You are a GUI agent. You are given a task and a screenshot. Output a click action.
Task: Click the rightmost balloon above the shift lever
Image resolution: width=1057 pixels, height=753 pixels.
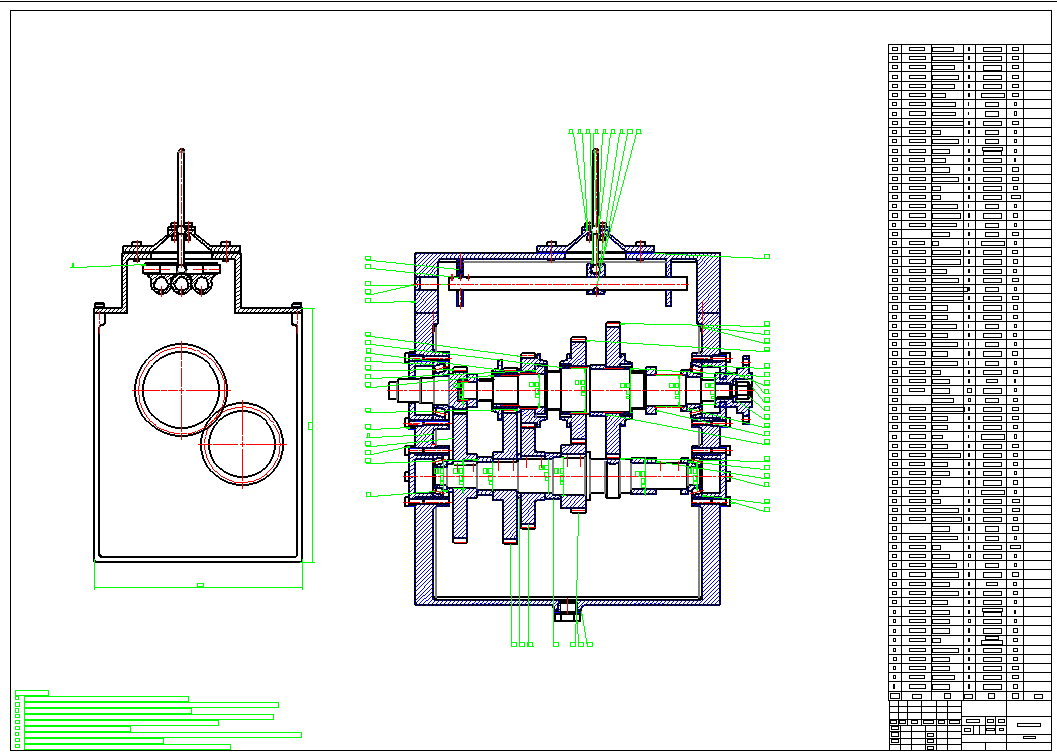coord(639,131)
